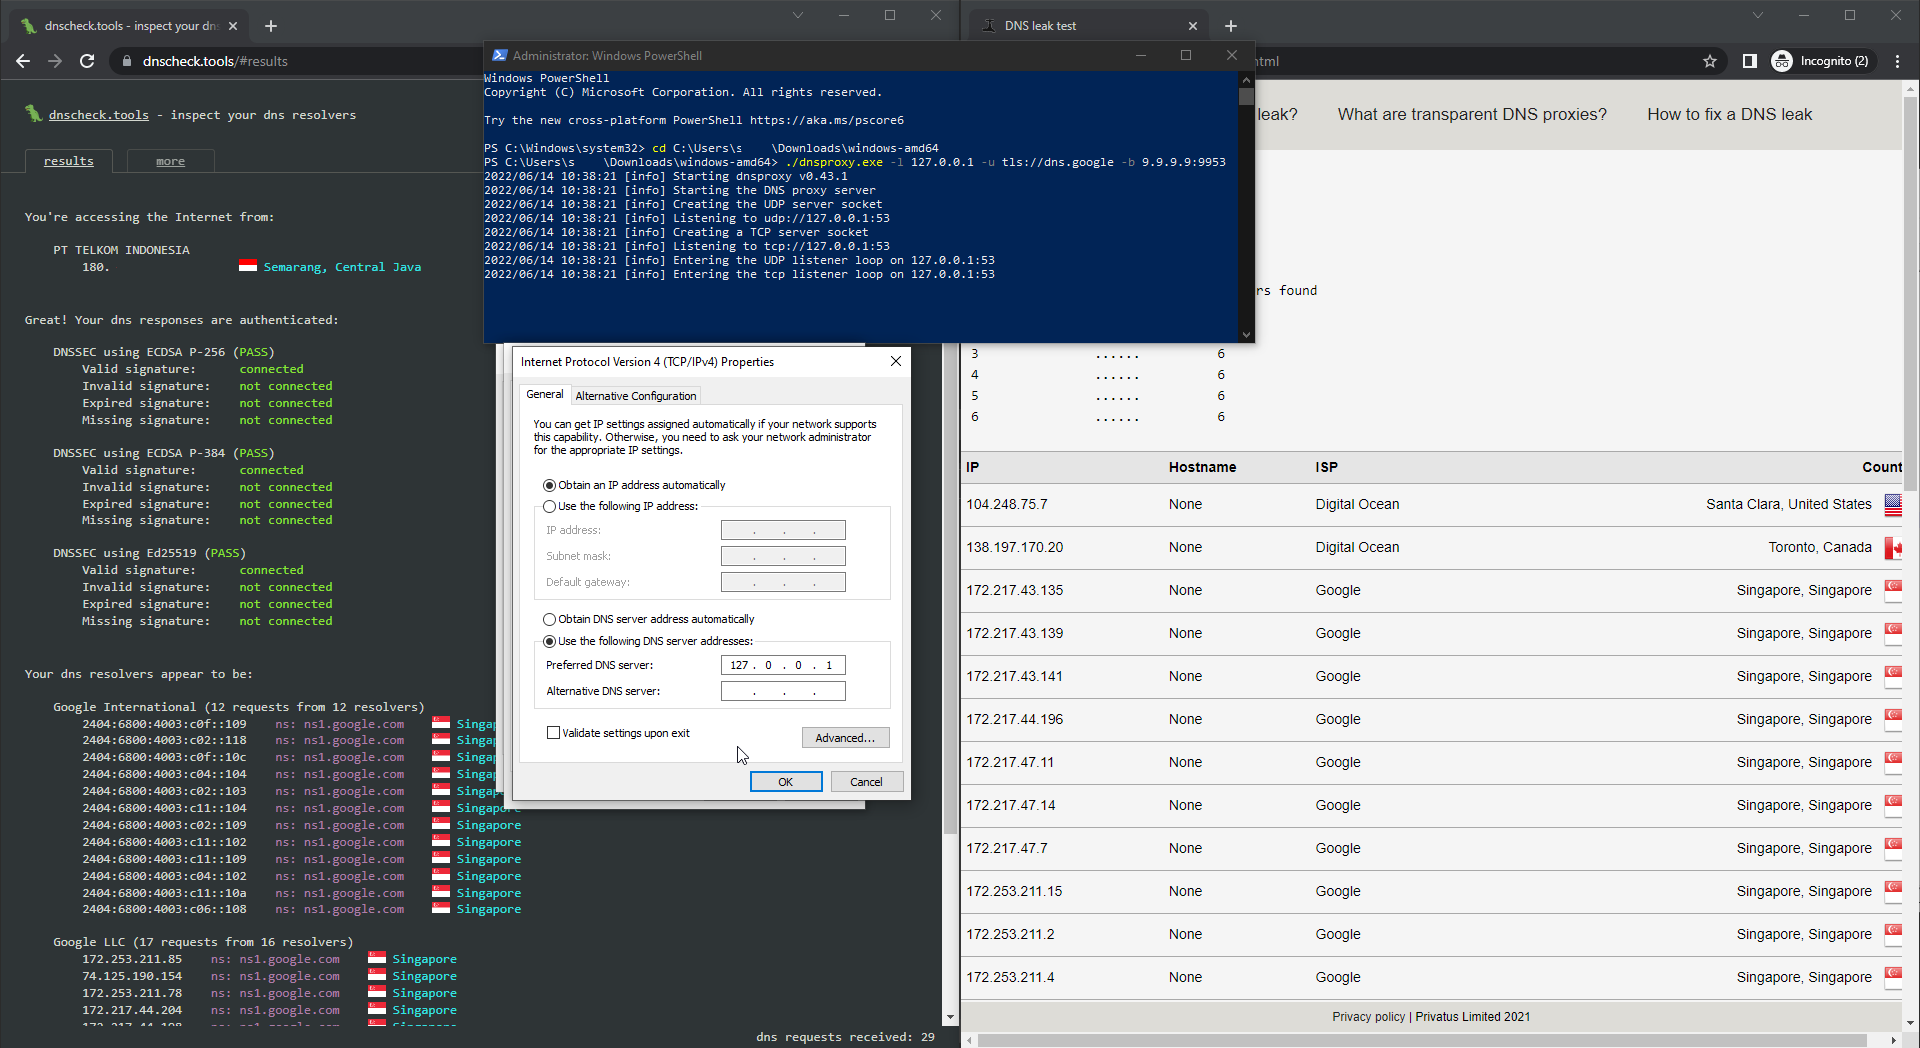Open the results tab on dnscheck.tools
The width and height of the screenshot is (1920, 1048).
(68, 161)
